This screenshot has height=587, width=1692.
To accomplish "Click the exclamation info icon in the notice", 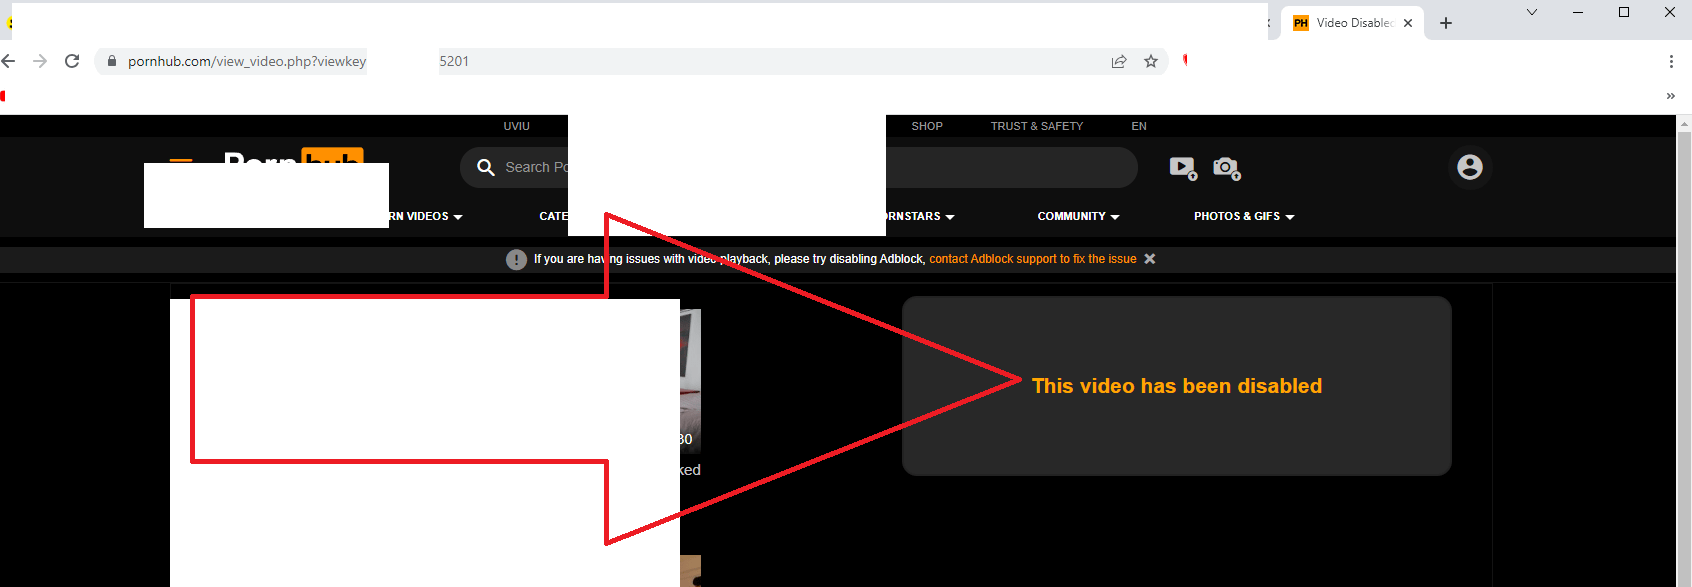I will pyautogui.click(x=516, y=260).
